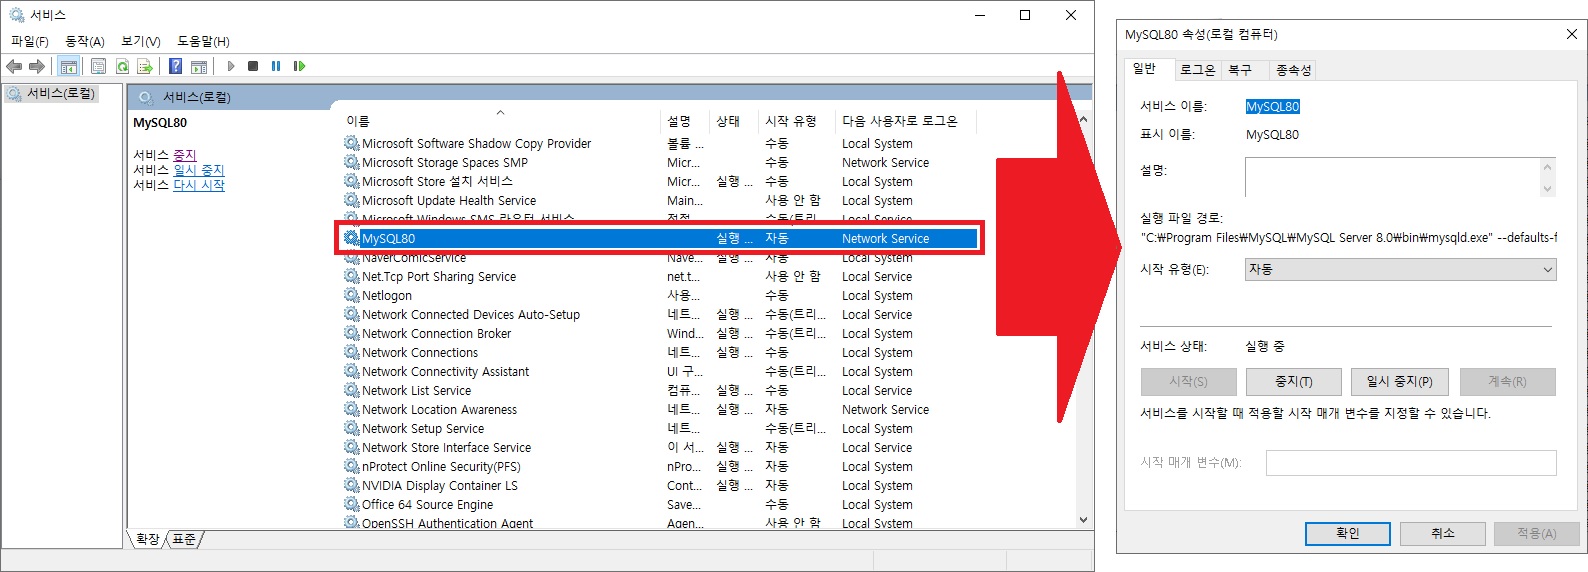Click the service list scroll-down arrow
Viewport: 1588px width, 572px height.
click(x=1083, y=520)
